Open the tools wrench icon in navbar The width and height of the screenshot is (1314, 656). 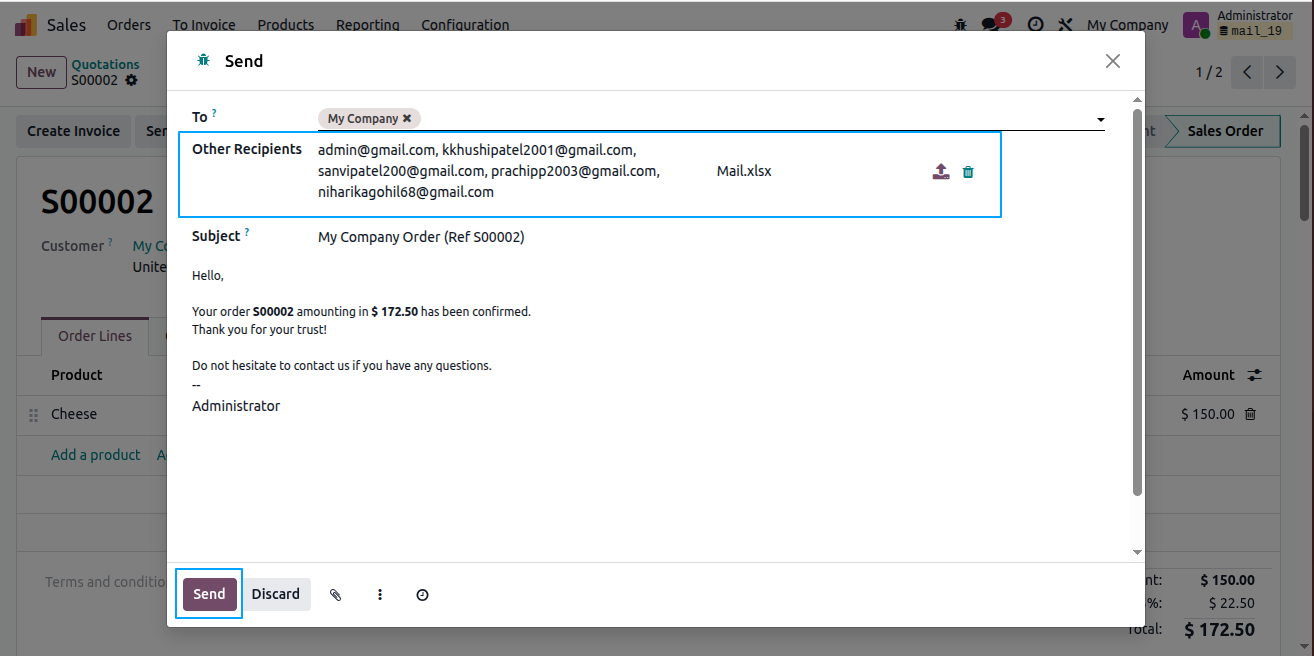[1065, 25]
